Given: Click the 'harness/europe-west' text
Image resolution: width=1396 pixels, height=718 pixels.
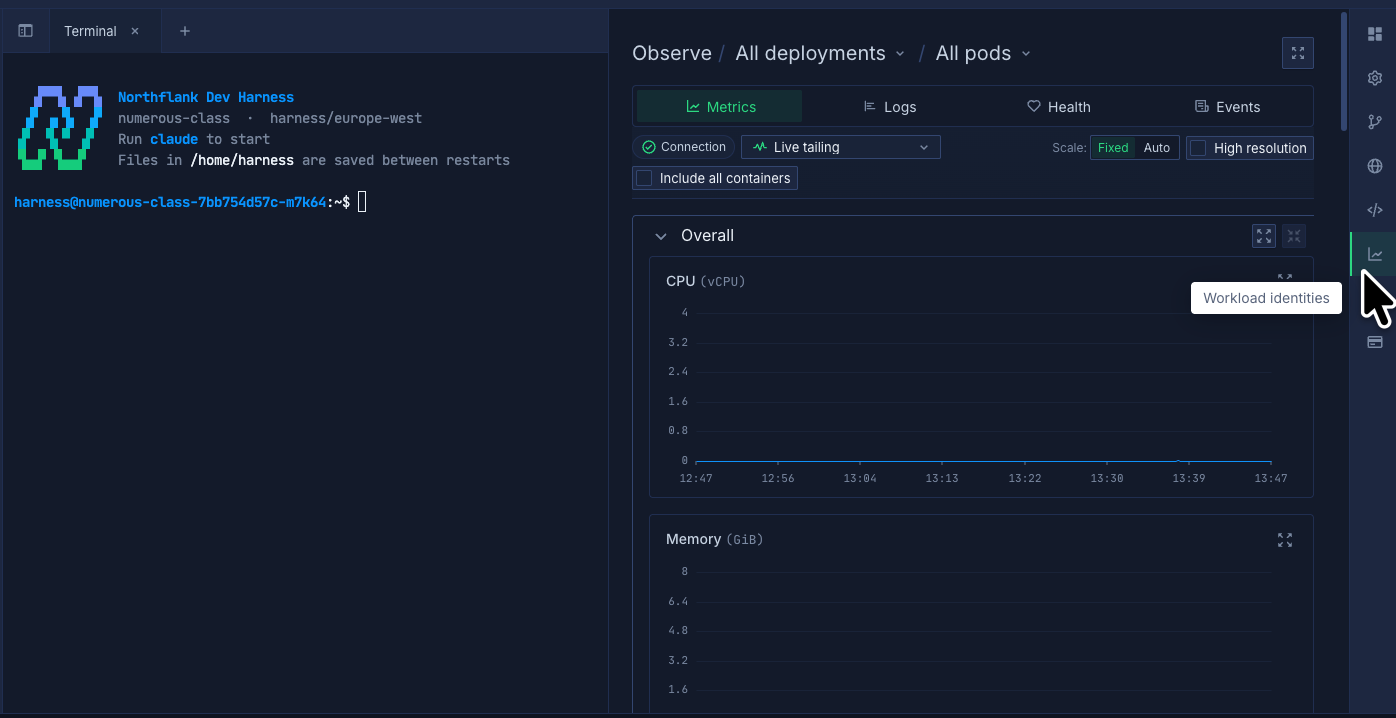Looking at the screenshot, I should 346,118.
